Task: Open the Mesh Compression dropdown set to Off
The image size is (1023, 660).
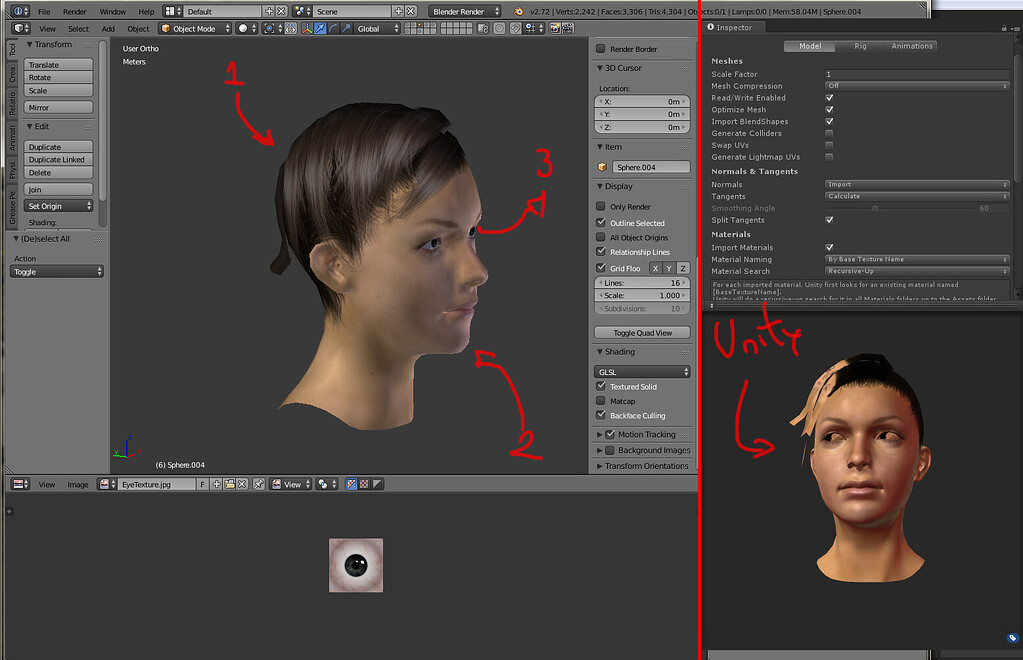Action: [x=915, y=86]
